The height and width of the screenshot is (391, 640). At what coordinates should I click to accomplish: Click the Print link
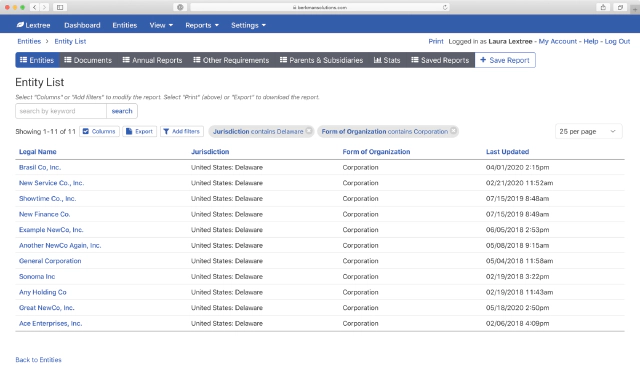[436, 41]
